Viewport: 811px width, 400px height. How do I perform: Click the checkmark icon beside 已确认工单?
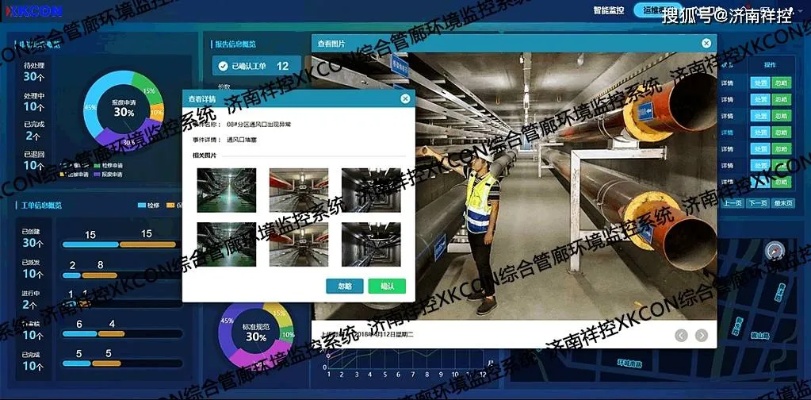tap(223, 66)
